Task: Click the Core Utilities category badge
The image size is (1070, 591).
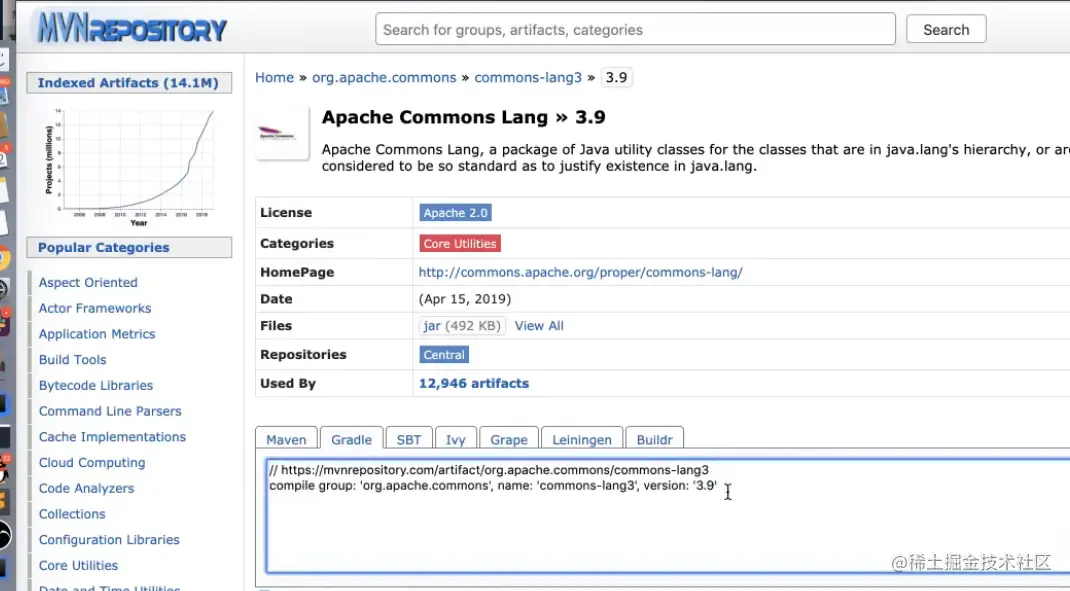Action: pyautogui.click(x=460, y=244)
